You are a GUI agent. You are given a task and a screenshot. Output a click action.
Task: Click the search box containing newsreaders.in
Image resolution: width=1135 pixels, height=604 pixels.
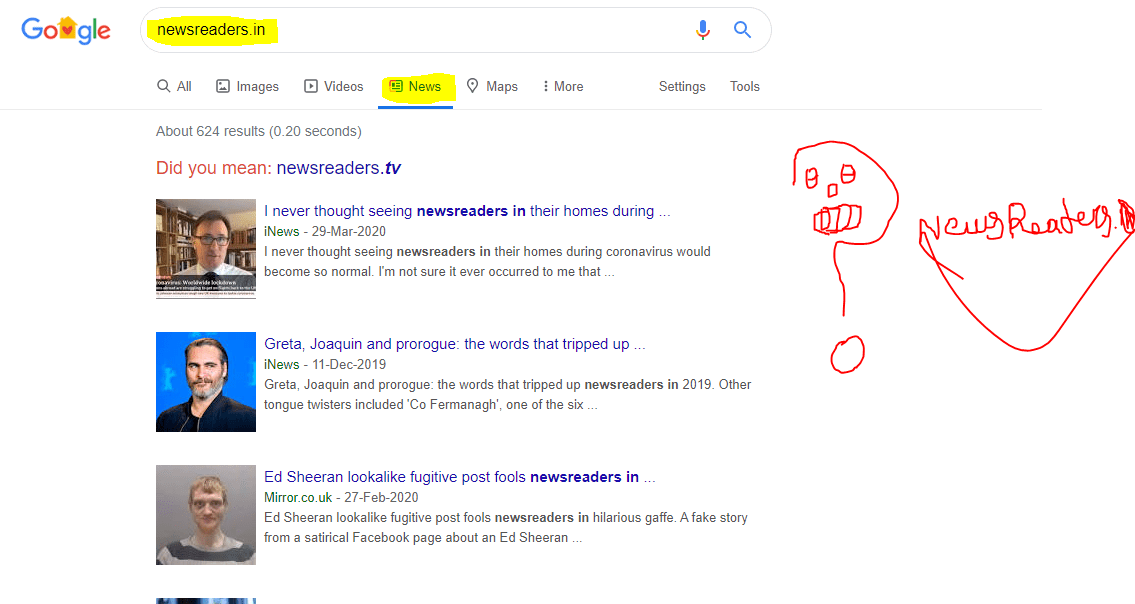click(x=455, y=30)
